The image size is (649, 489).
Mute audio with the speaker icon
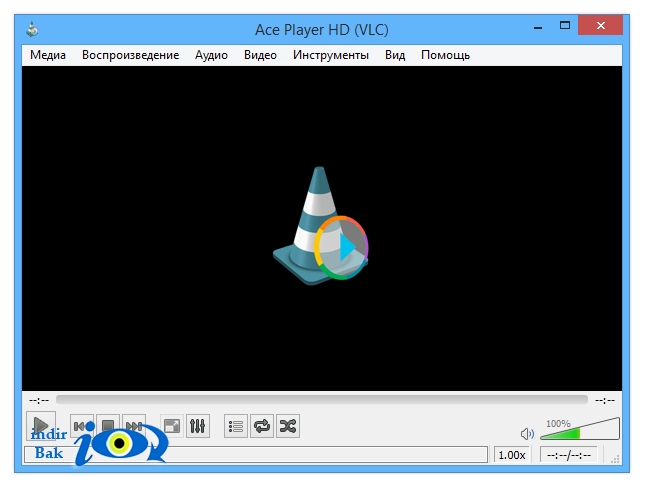pyautogui.click(x=527, y=434)
